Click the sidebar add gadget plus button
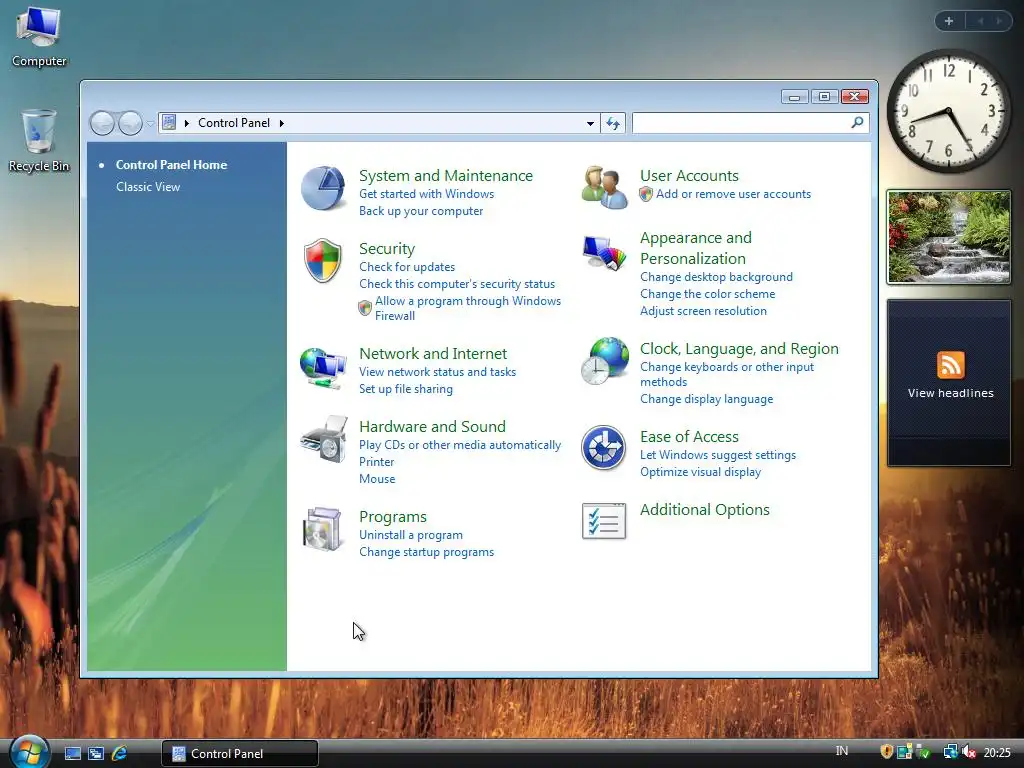The width and height of the screenshot is (1024, 768). coord(949,21)
